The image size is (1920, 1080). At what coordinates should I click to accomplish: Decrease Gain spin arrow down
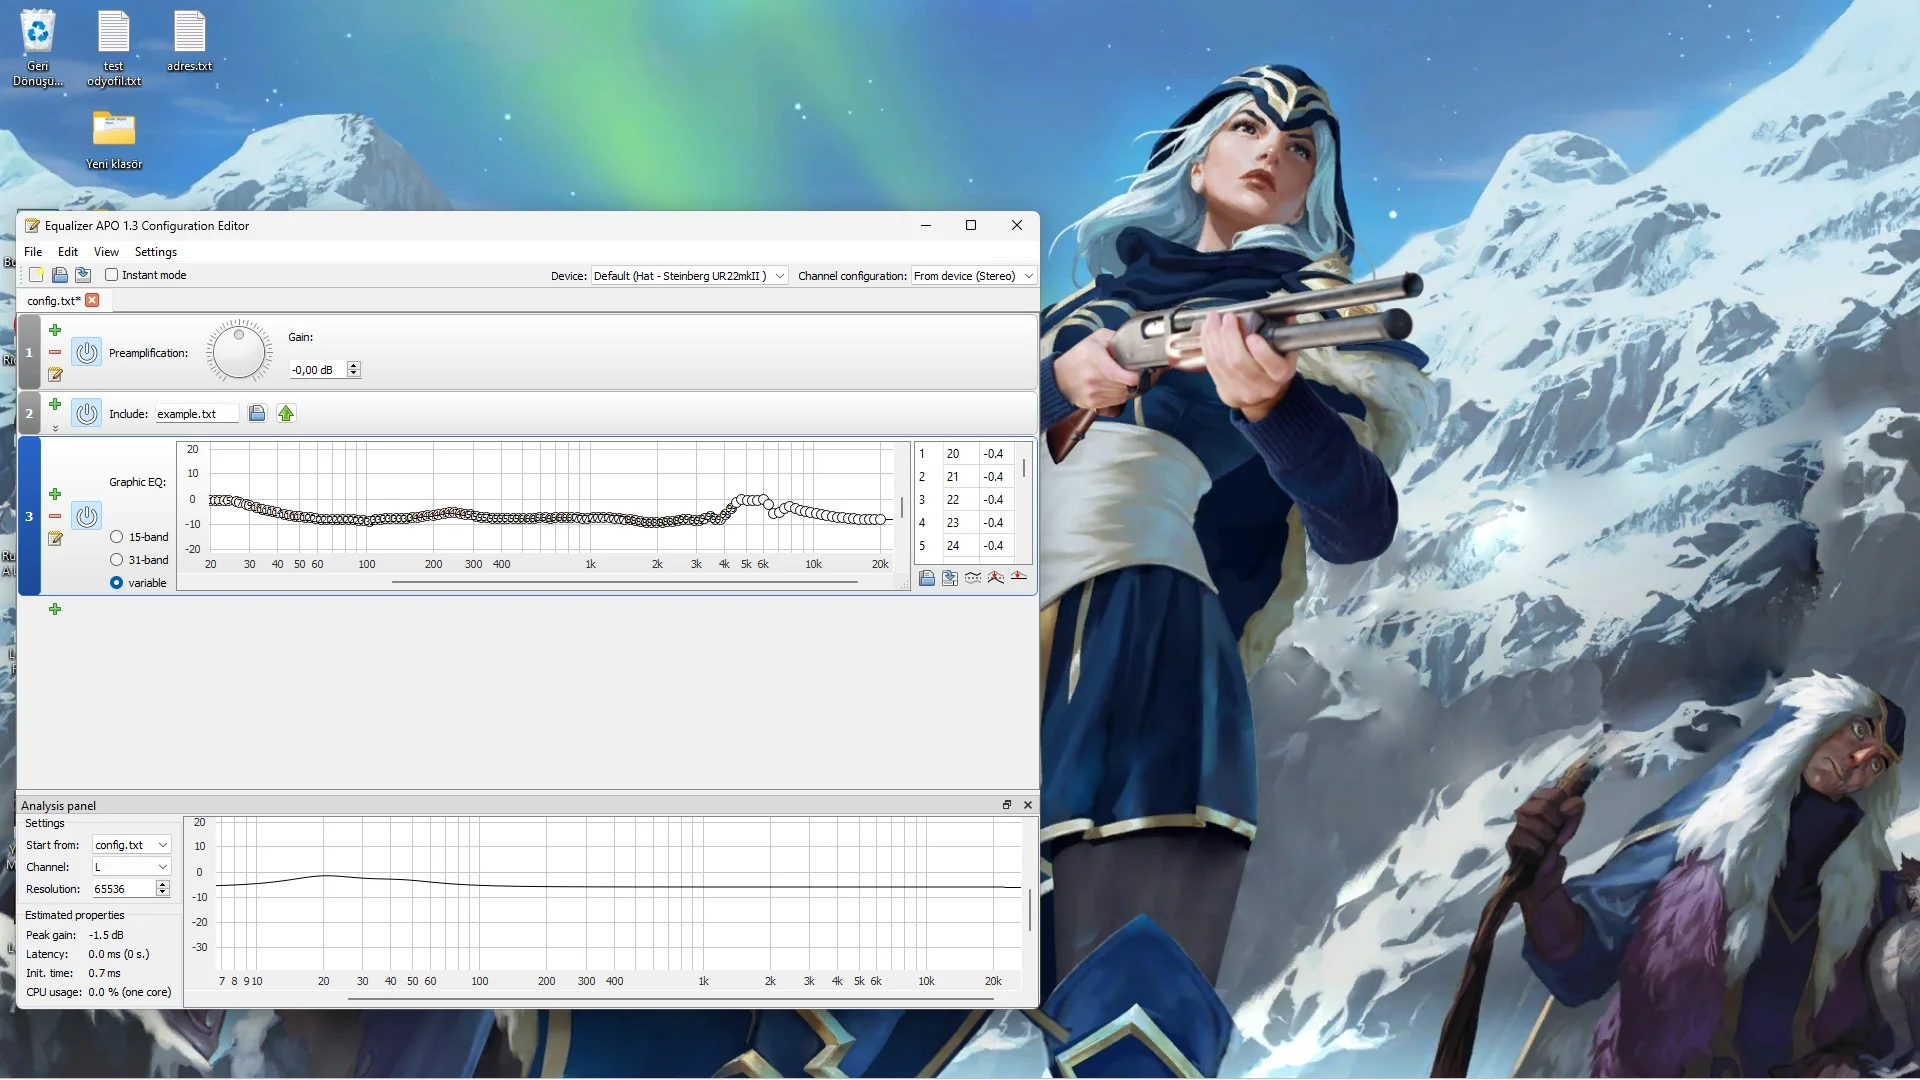pyautogui.click(x=353, y=374)
